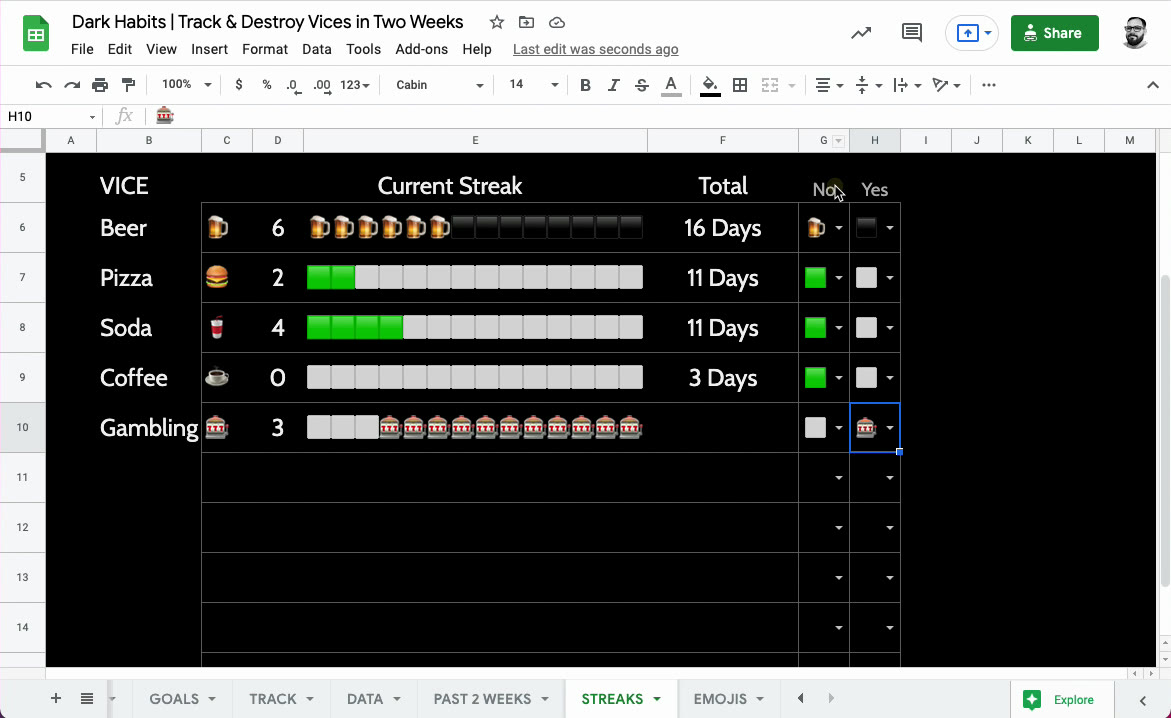1171x718 pixels.
Task: Select column E header
Action: 475,140
